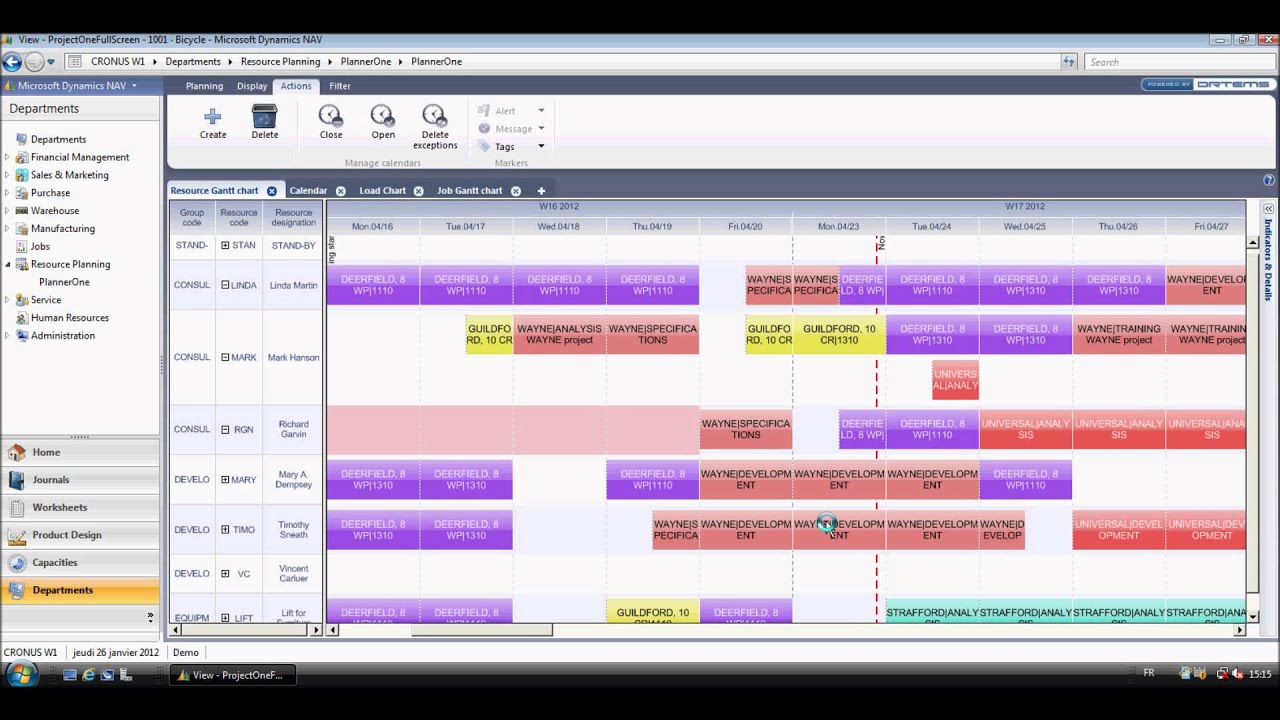Select the Resource Gantt chart tab
This screenshot has width=1280, height=720.
tap(214, 191)
